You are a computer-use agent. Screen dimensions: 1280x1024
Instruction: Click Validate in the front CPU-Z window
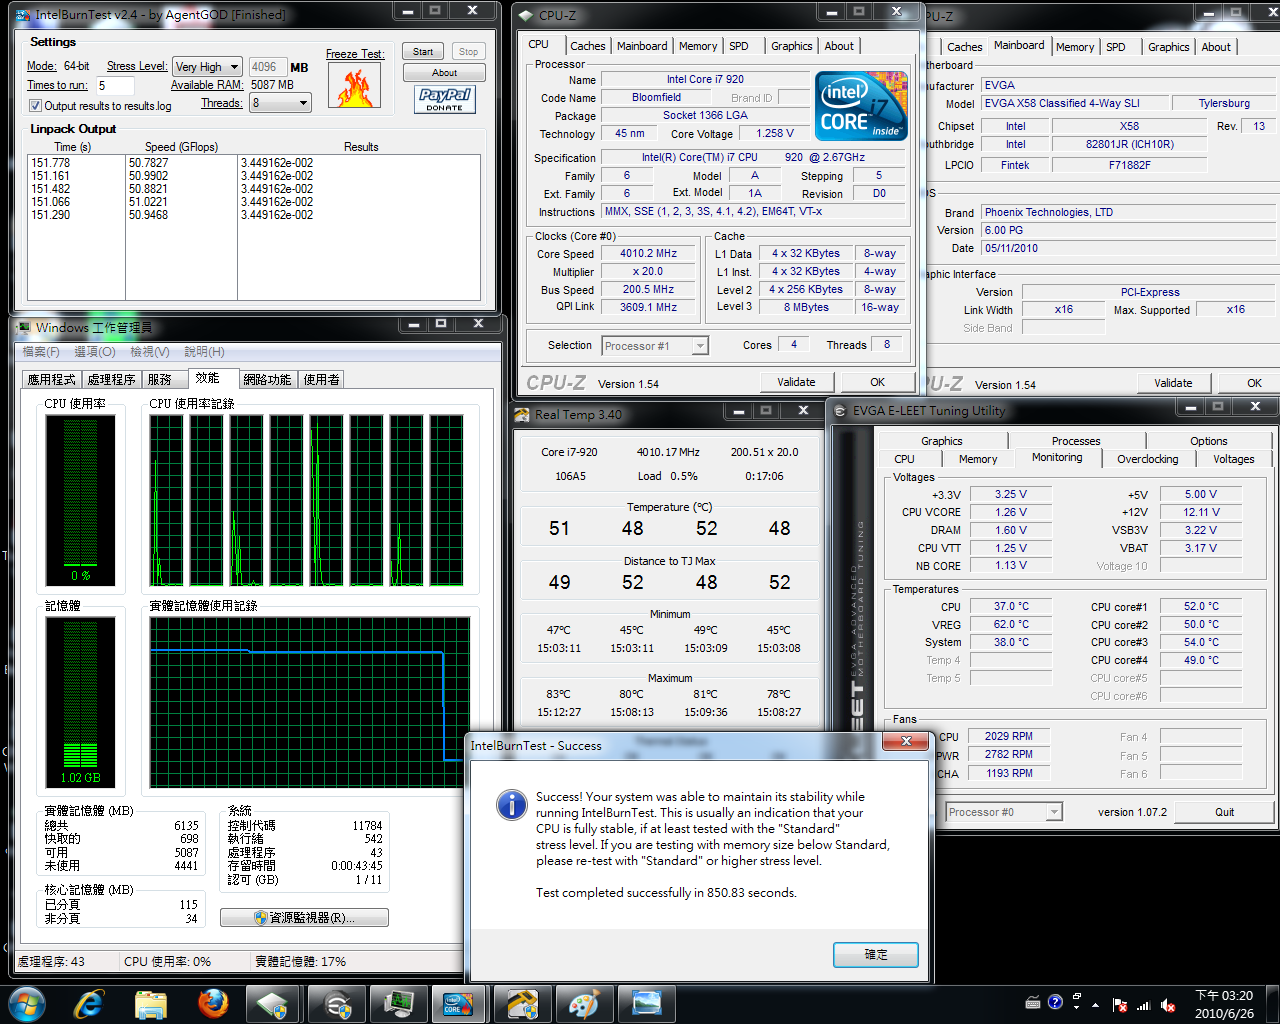(796, 382)
